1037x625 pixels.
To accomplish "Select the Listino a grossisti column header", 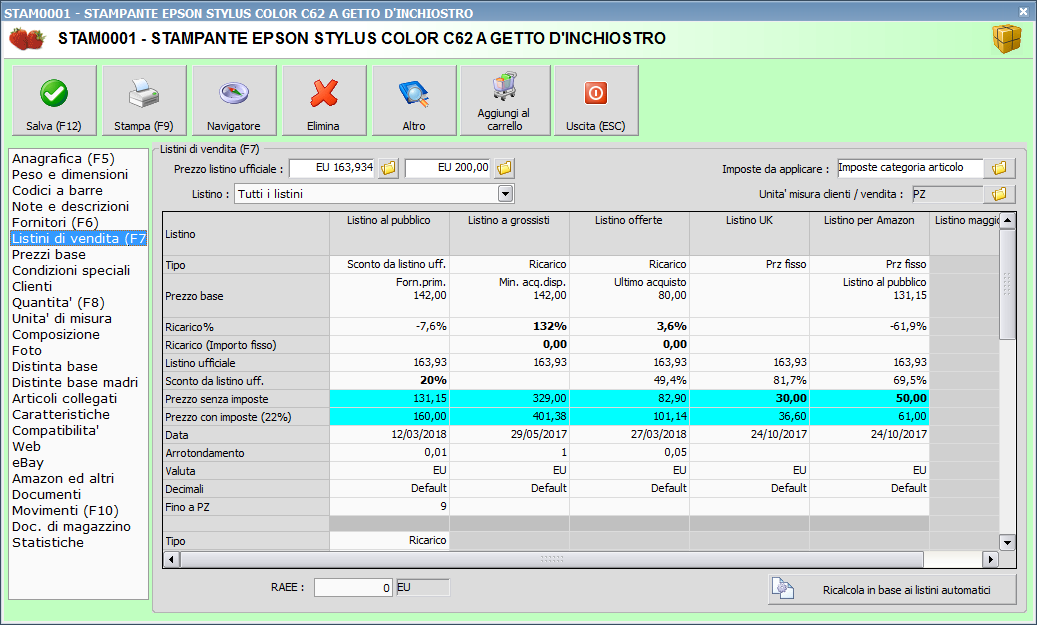I will point(509,233).
